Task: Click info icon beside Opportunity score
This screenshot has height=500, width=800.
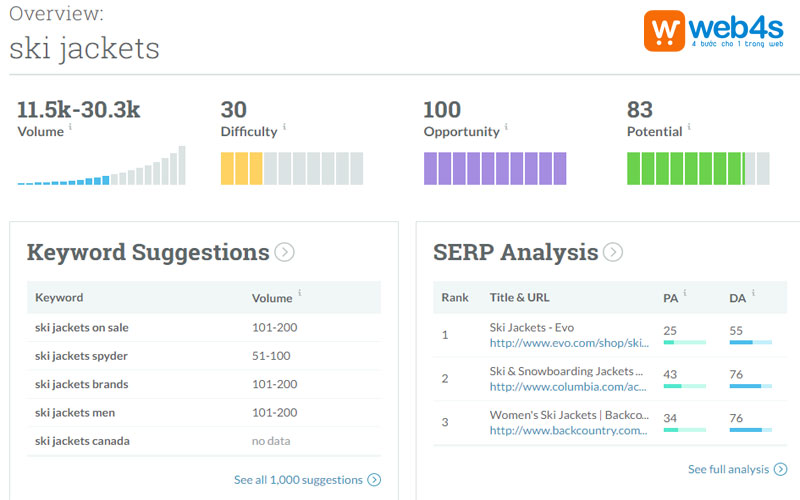Action: [x=506, y=127]
